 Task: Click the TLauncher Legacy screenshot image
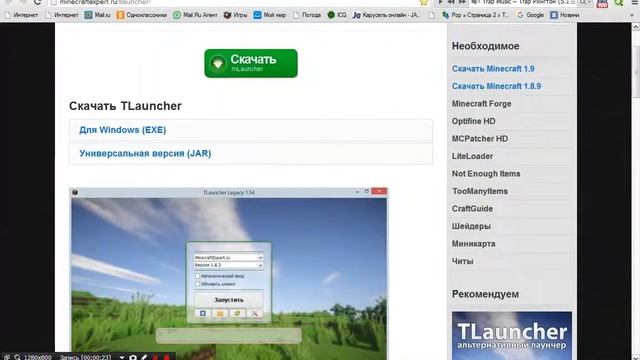(229, 273)
